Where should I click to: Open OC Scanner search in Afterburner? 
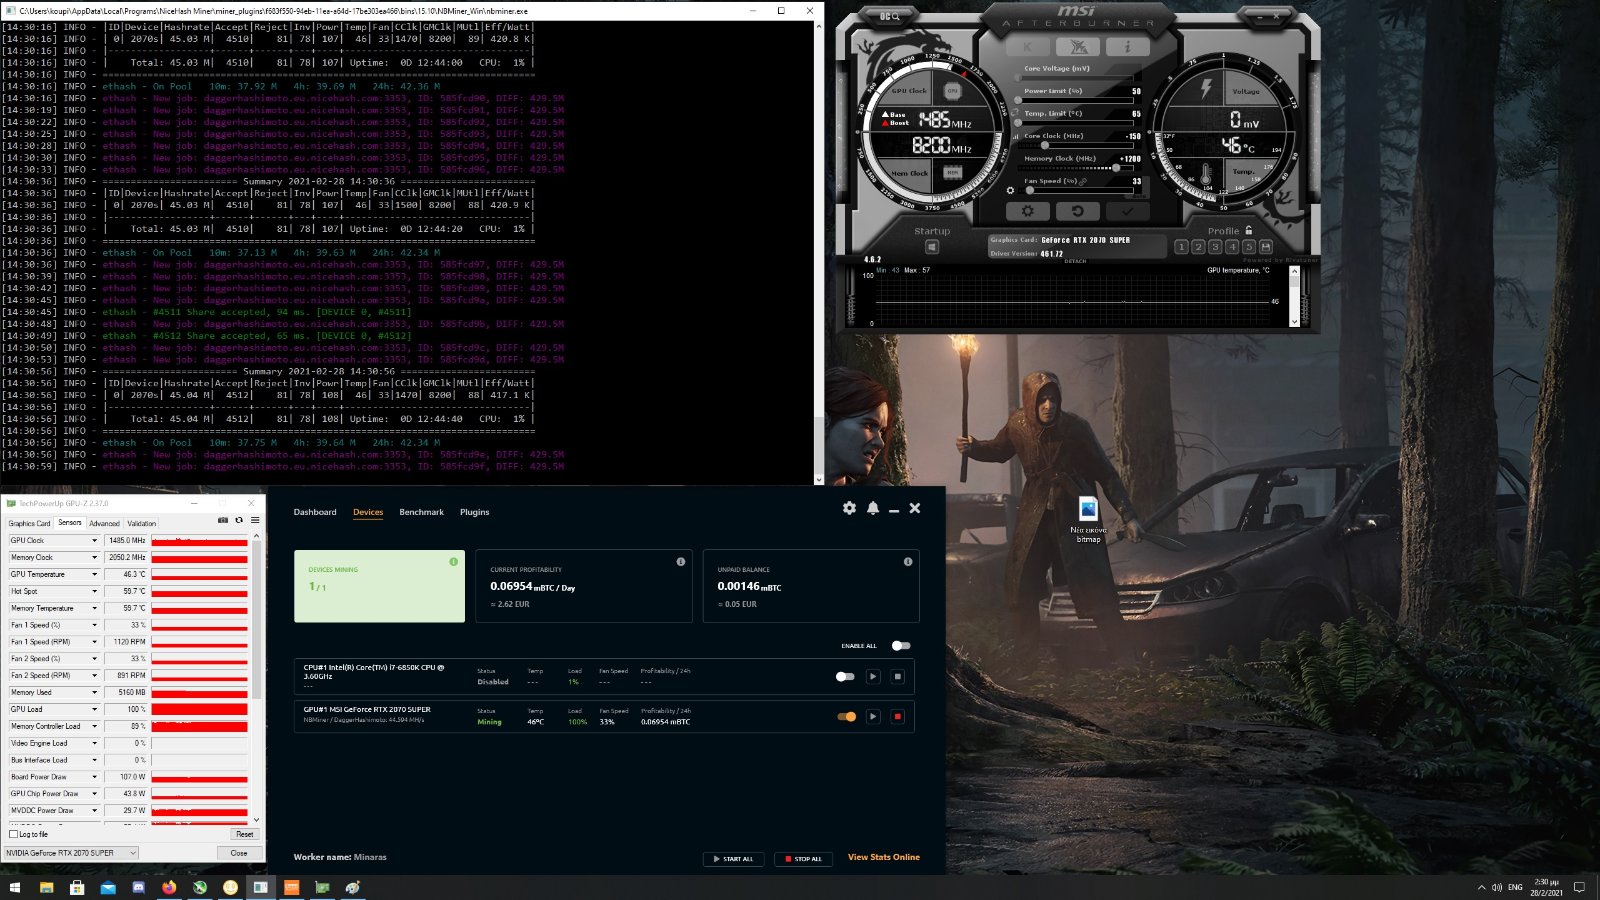[x=890, y=16]
